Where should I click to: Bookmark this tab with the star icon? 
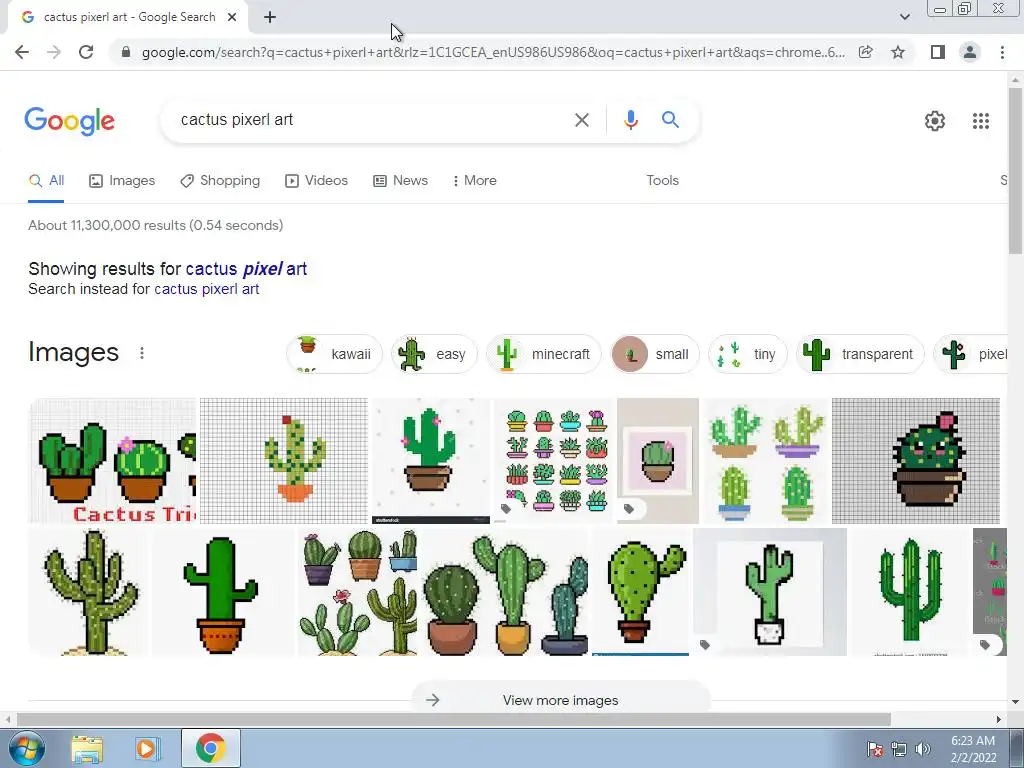898,52
